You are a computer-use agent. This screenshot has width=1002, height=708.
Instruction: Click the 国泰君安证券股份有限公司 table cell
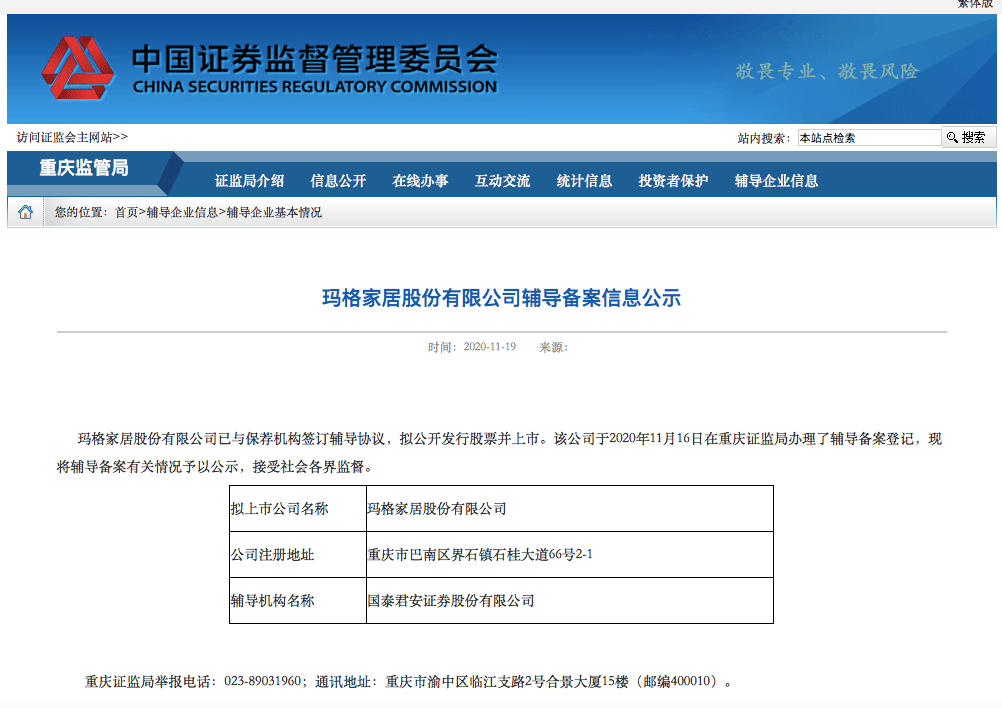pos(451,601)
